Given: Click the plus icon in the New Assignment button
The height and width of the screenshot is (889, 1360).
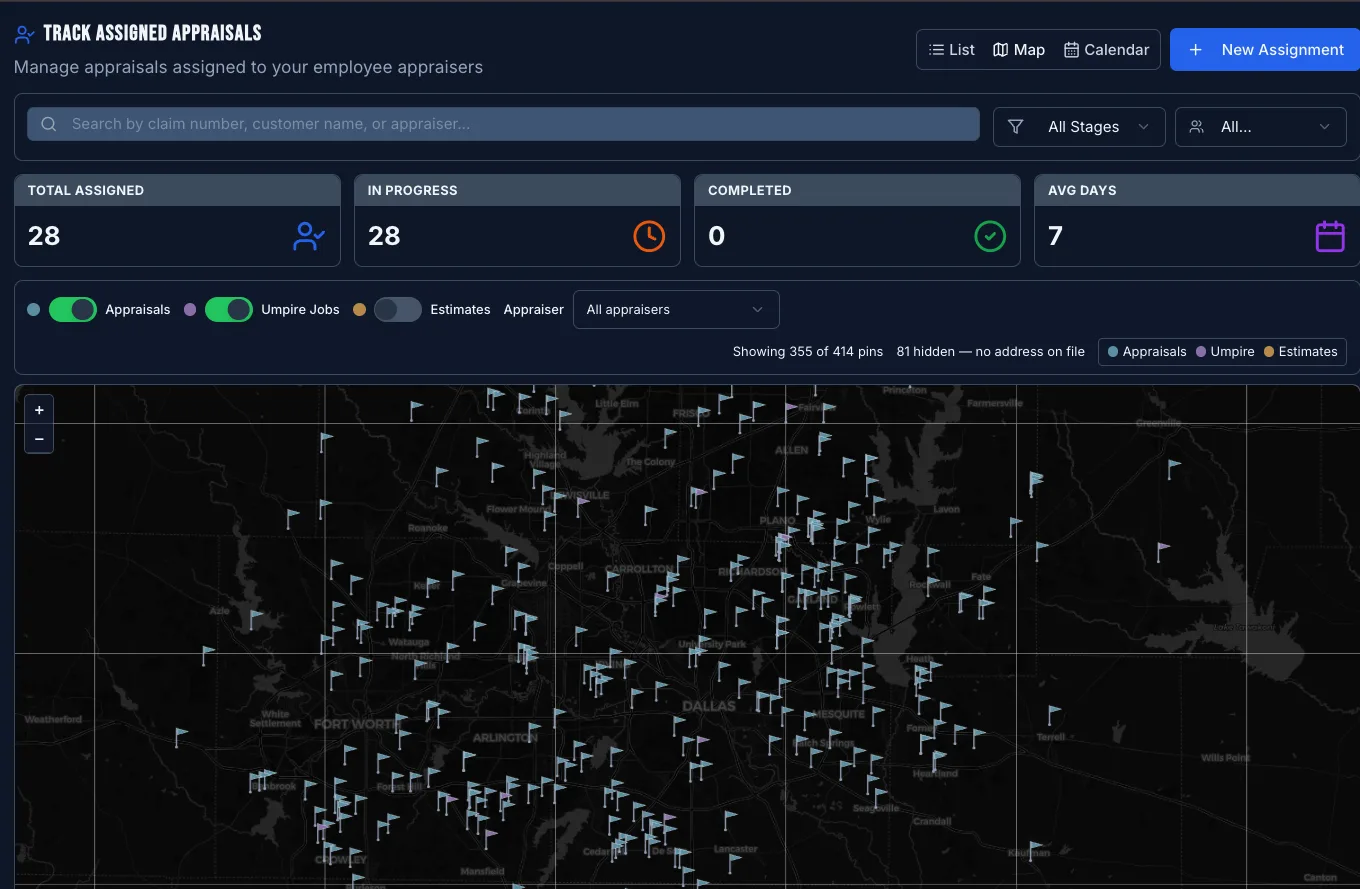Looking at the screenshot, I should (x=1195, y=50).
